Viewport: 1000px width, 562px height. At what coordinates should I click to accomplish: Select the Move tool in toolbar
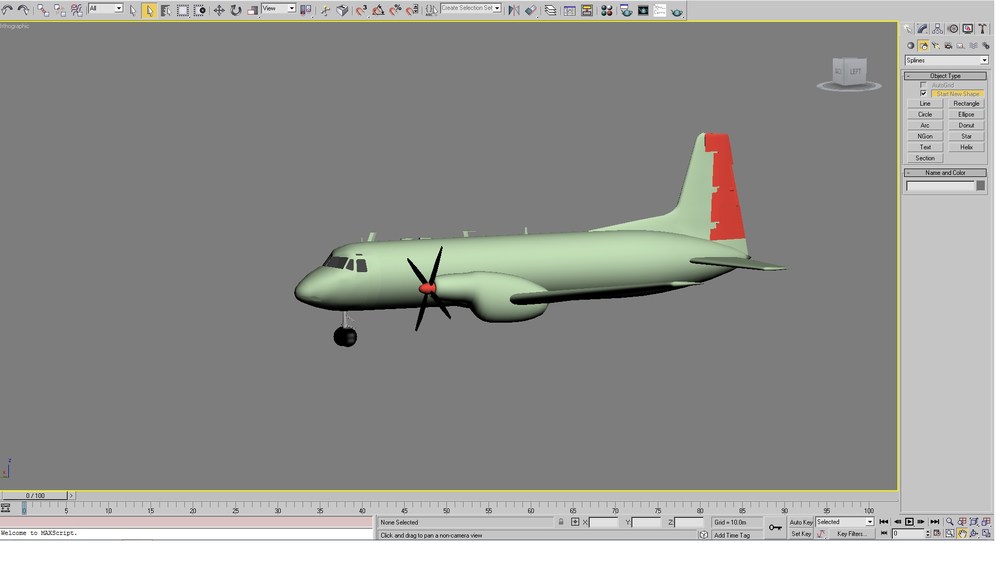pyautogui.click(x=219, y=10)
